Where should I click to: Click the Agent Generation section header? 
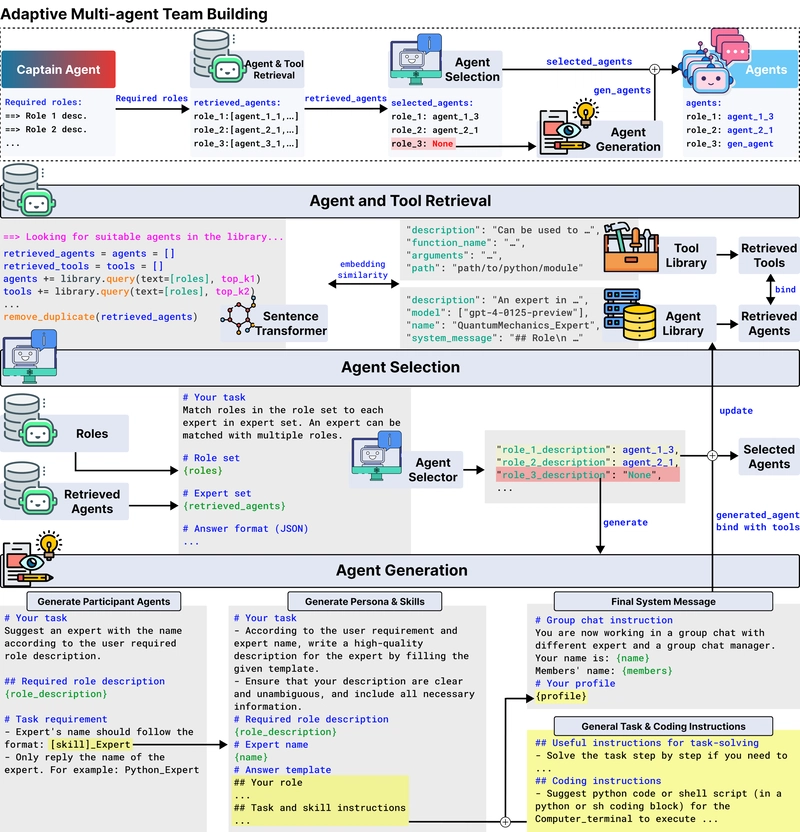(400, 570)
